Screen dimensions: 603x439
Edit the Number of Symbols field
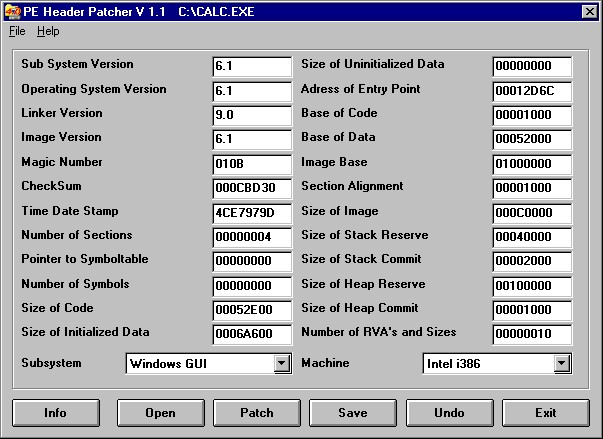252,286
